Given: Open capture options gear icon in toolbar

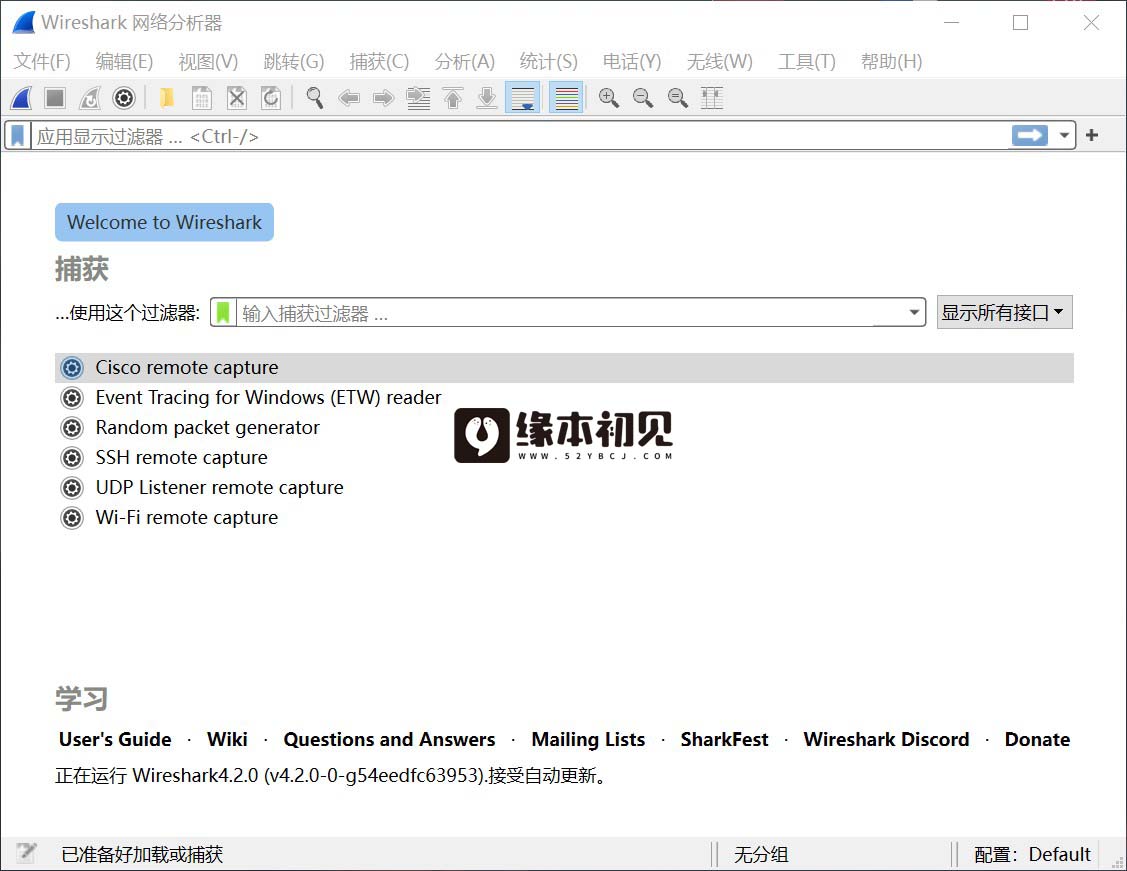Looking at the screenshot, I should pyautogui.click(x=124, y=98).
